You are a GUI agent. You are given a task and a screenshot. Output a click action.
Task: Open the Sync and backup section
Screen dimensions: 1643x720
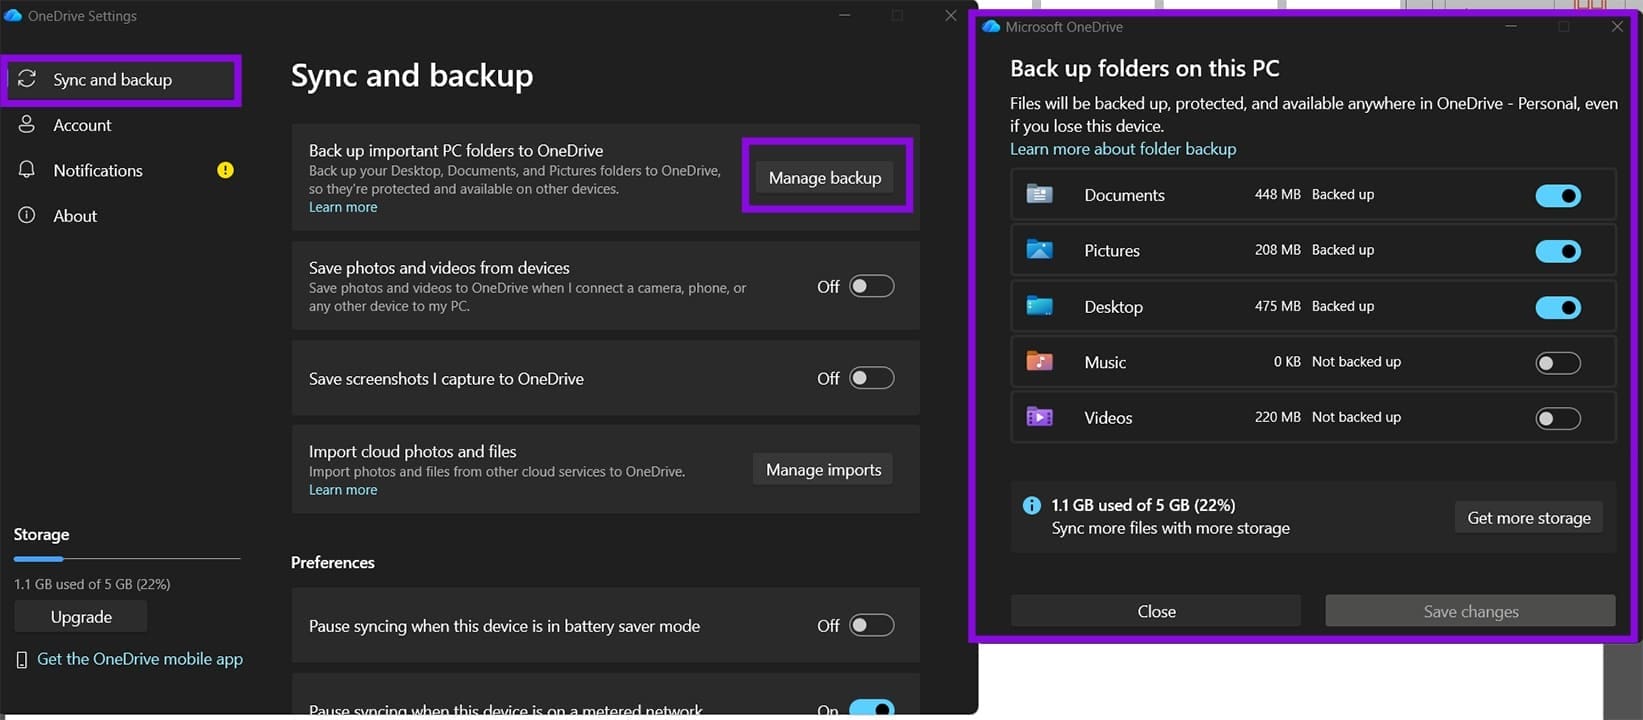point(121,79)
